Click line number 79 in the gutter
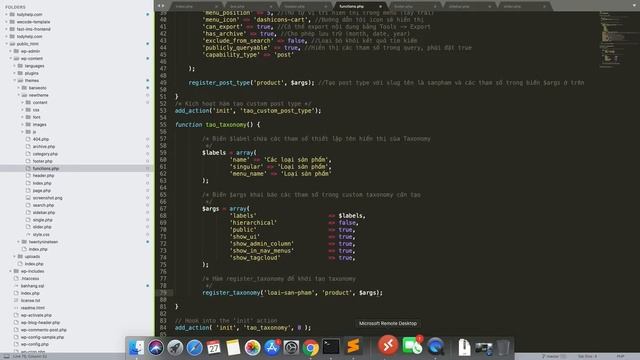The height and width of the screenshot is (360, 640). [x=163, y=293]
